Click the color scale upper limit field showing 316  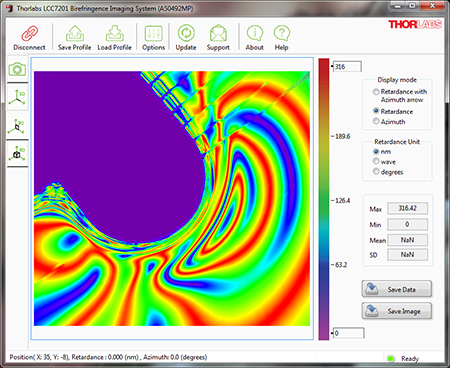[347, 66]
